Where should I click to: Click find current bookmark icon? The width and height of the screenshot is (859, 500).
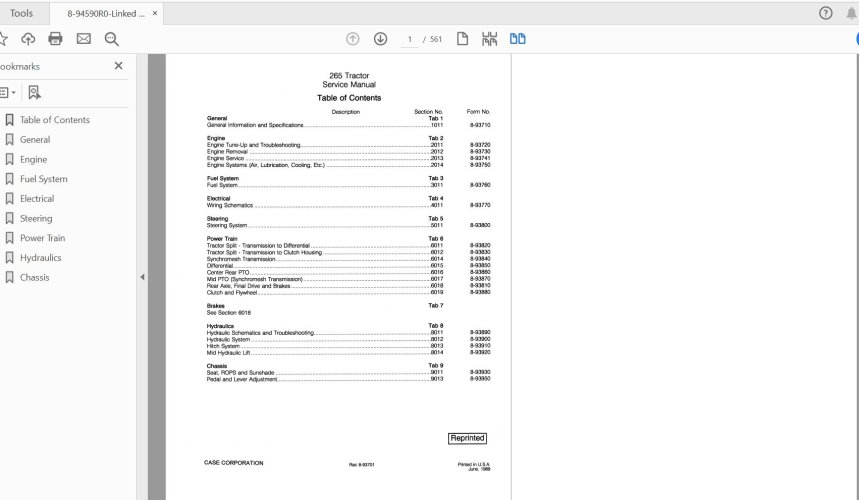coord(35,93)
